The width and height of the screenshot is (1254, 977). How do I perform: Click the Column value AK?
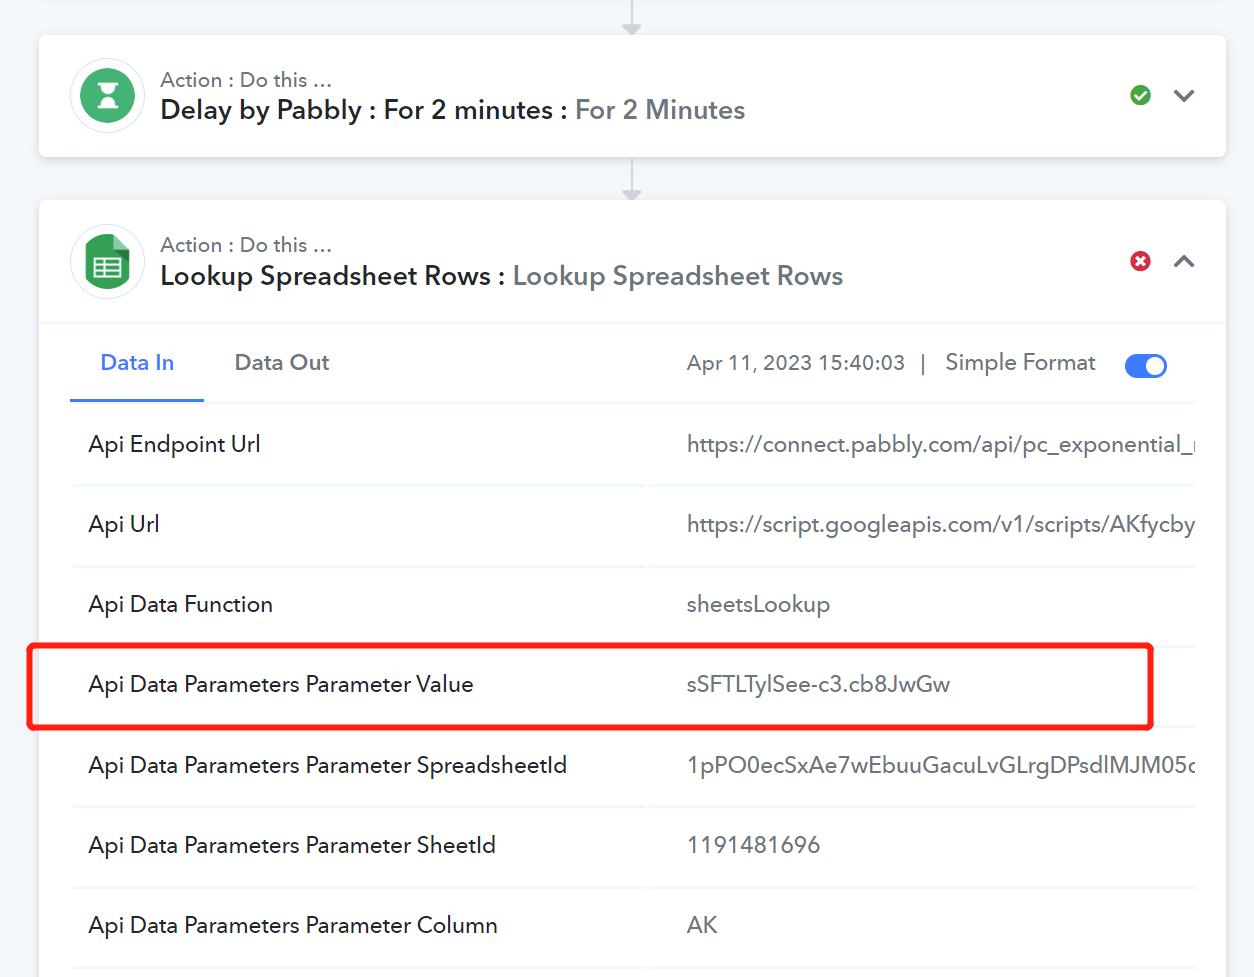702,925
